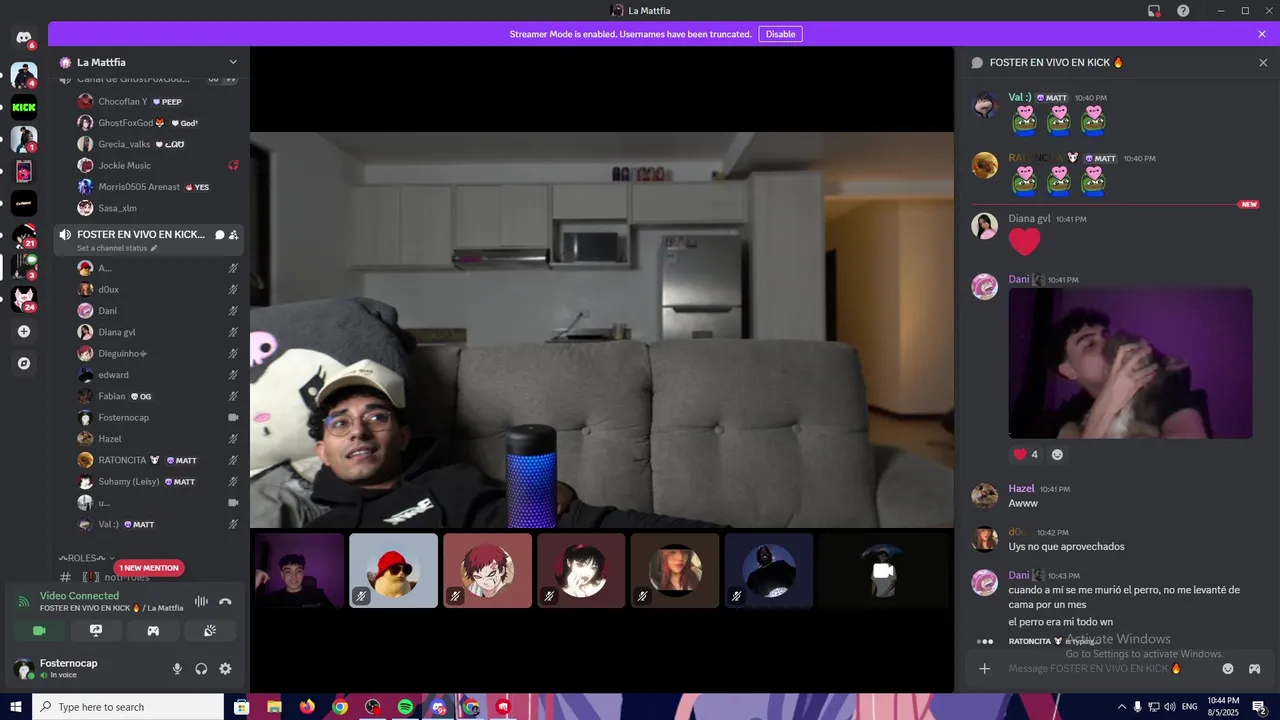Open Spotify from the taskbar
The width and height of the screenshot is (1280, 720).
[x=405, y=707]
